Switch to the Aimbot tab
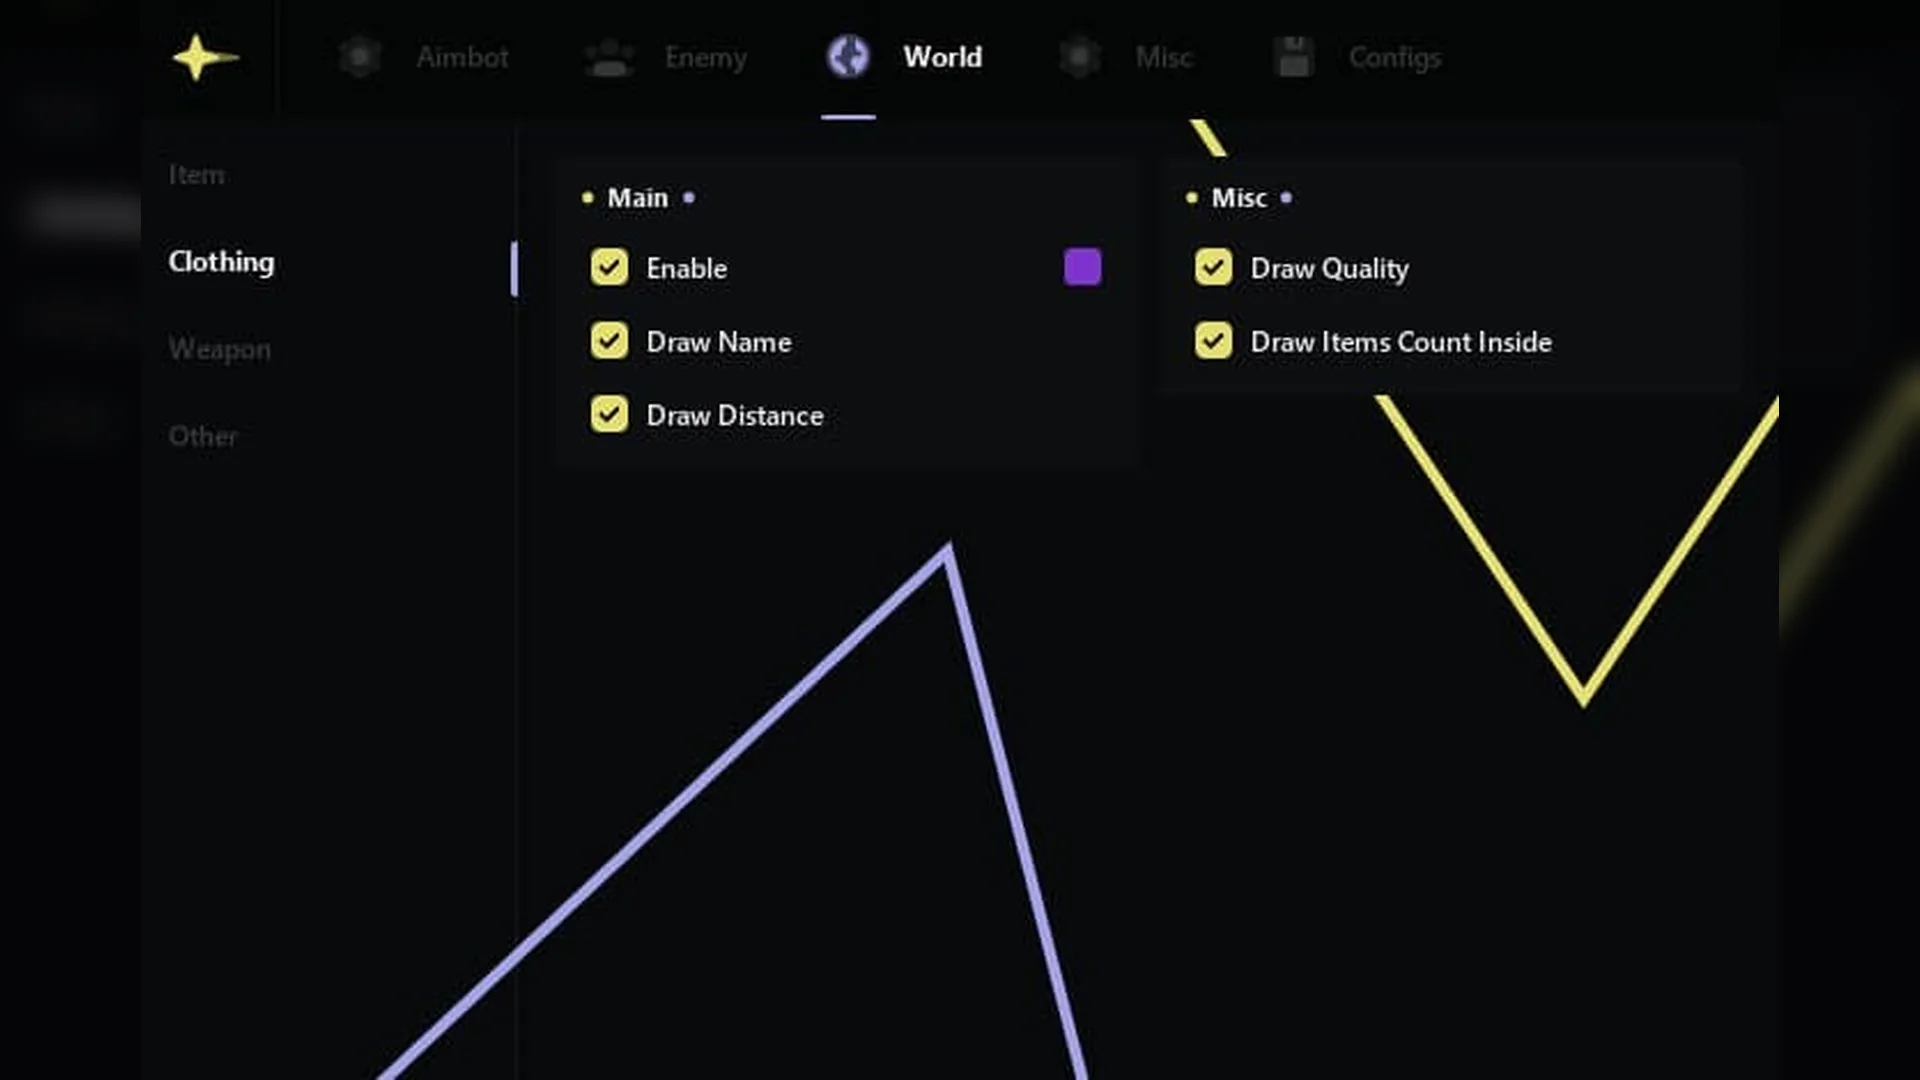This screenshot has height=1080, width=1920. pos(463,58)
